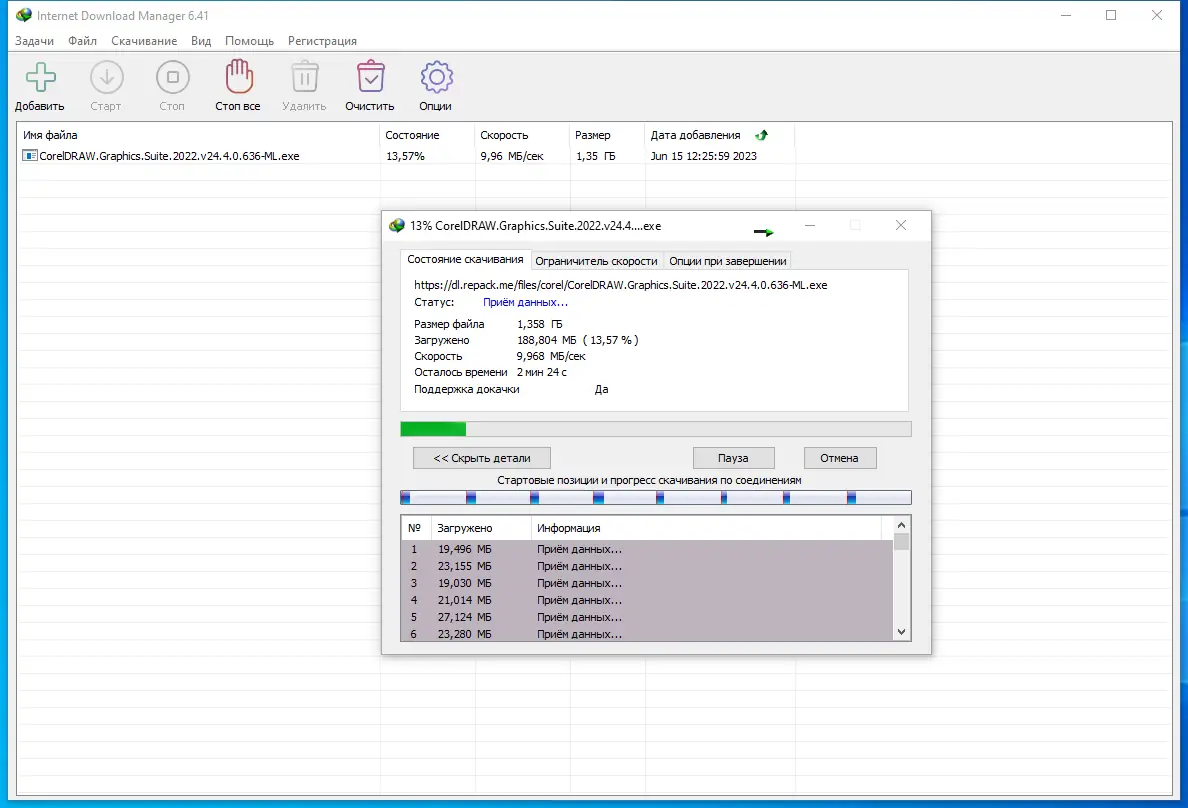Click the 9,96 МБ/сек speed cell
This screenshot has width=1188, height=808.
point(512,155)
